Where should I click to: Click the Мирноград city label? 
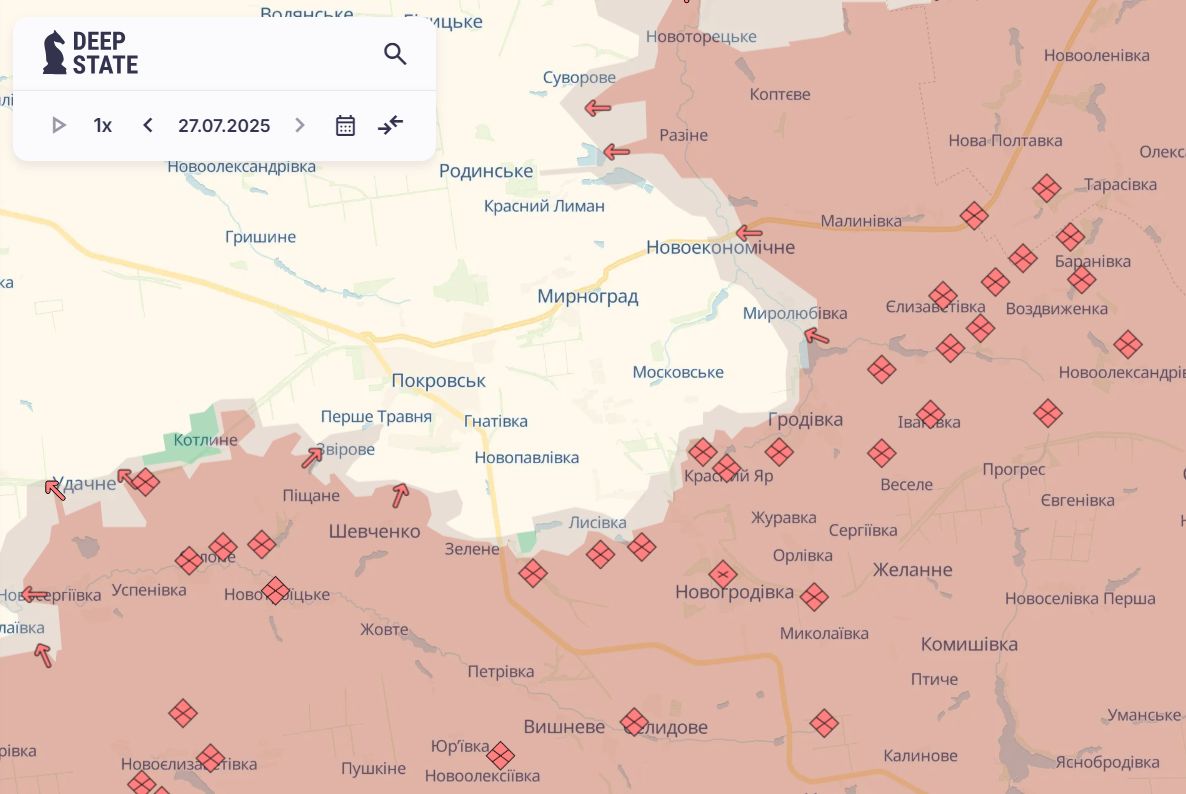coord(587,296)
